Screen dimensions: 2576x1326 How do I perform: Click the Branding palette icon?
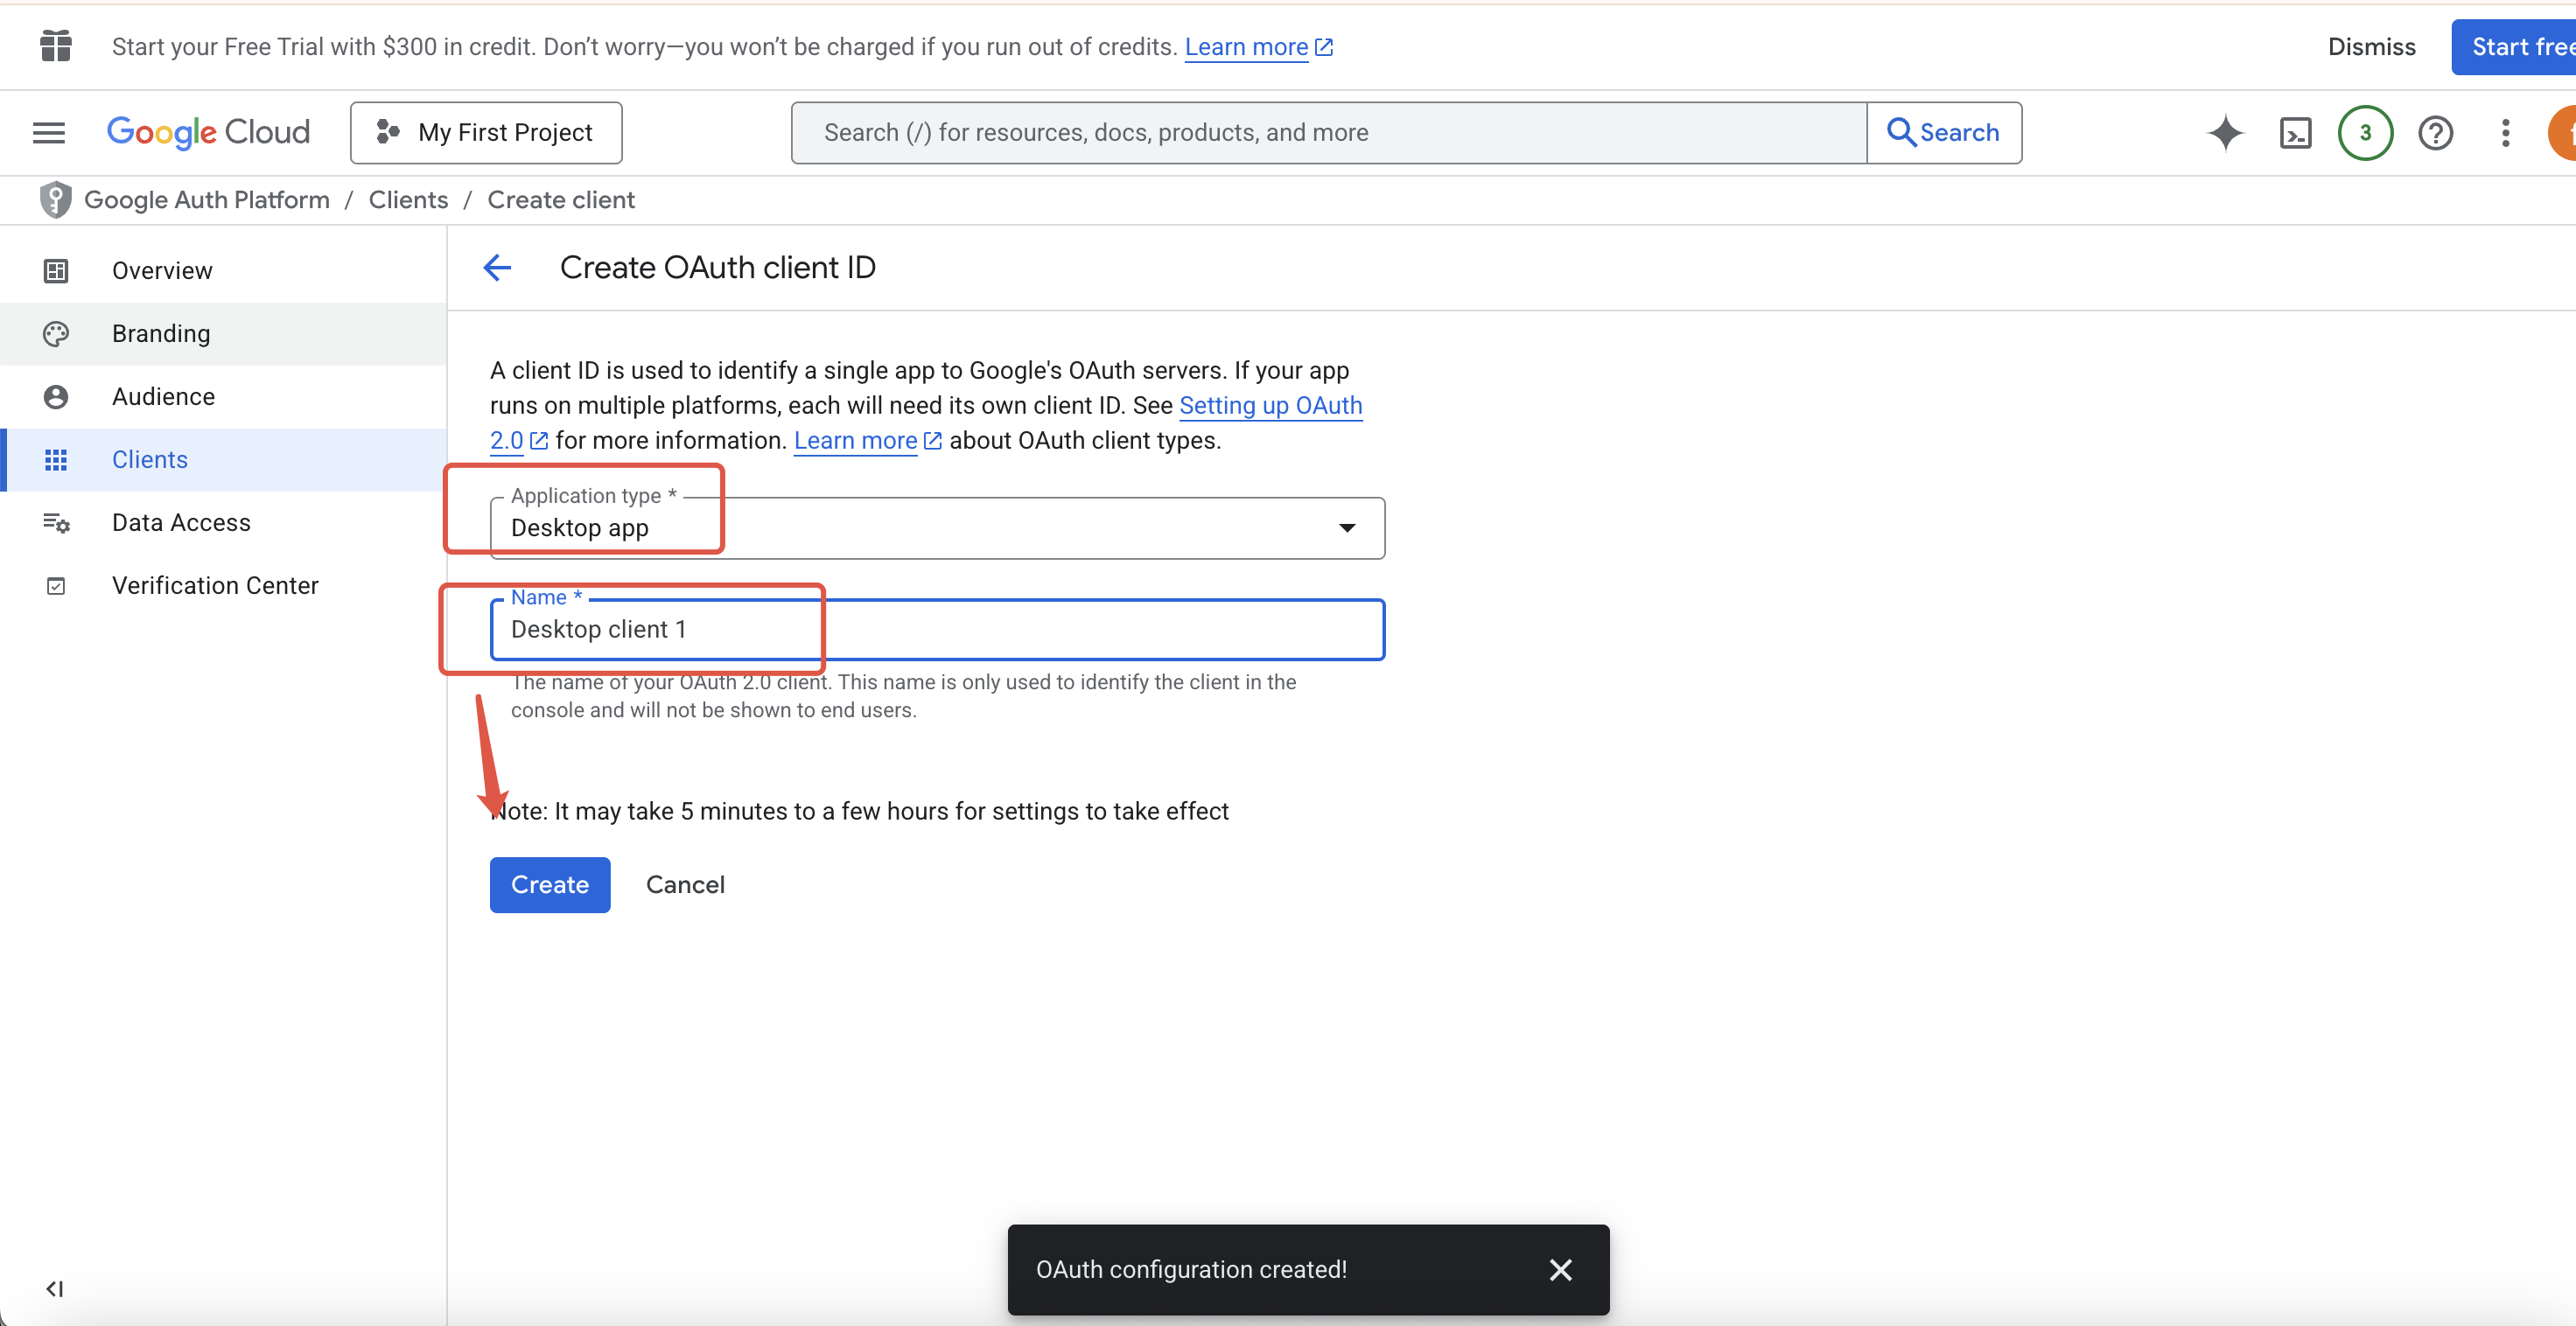click(56, 333)
